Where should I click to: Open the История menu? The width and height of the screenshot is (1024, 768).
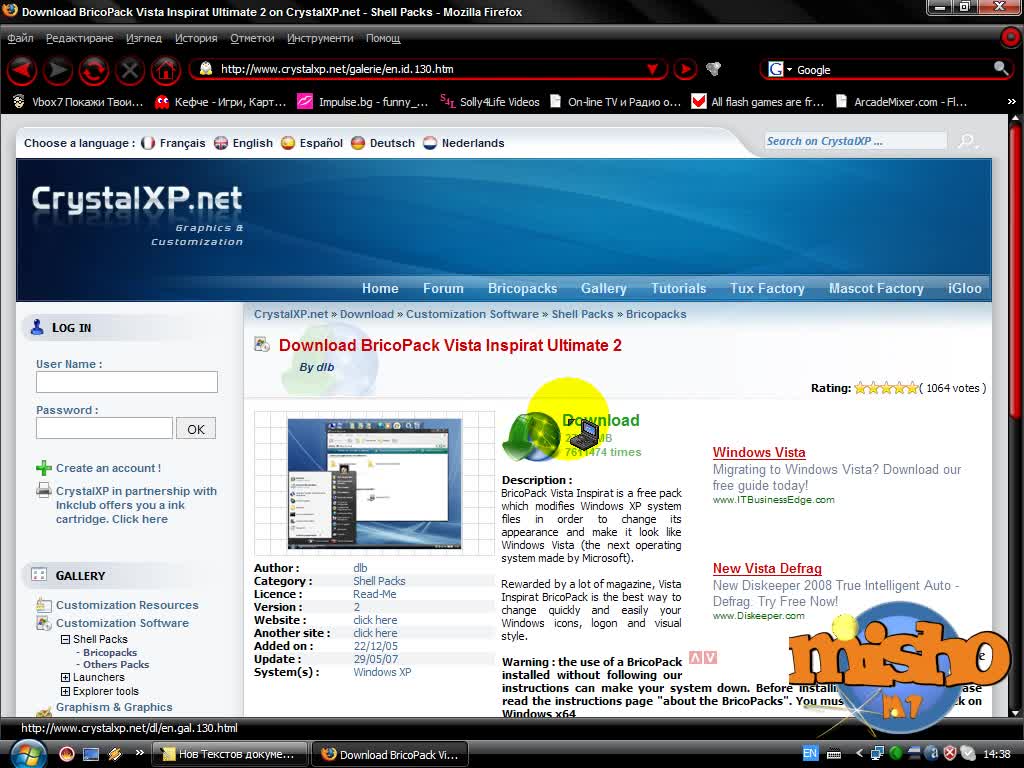pyautogui.click(x=196, y=39)
